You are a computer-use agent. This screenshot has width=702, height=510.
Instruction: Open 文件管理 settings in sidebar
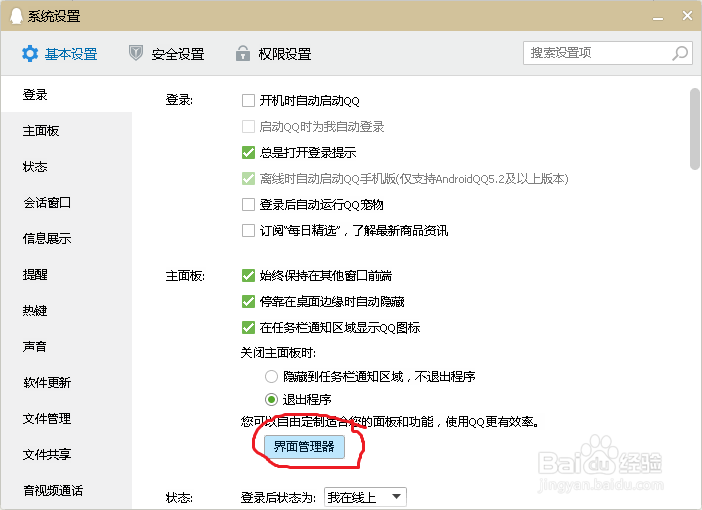(67, 419)
